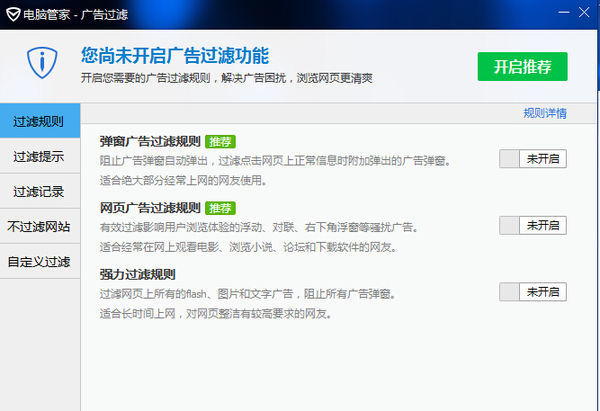
Task: Click 推荐 badge beside 网页广告过滤规则
Action: tap(220, 208)
